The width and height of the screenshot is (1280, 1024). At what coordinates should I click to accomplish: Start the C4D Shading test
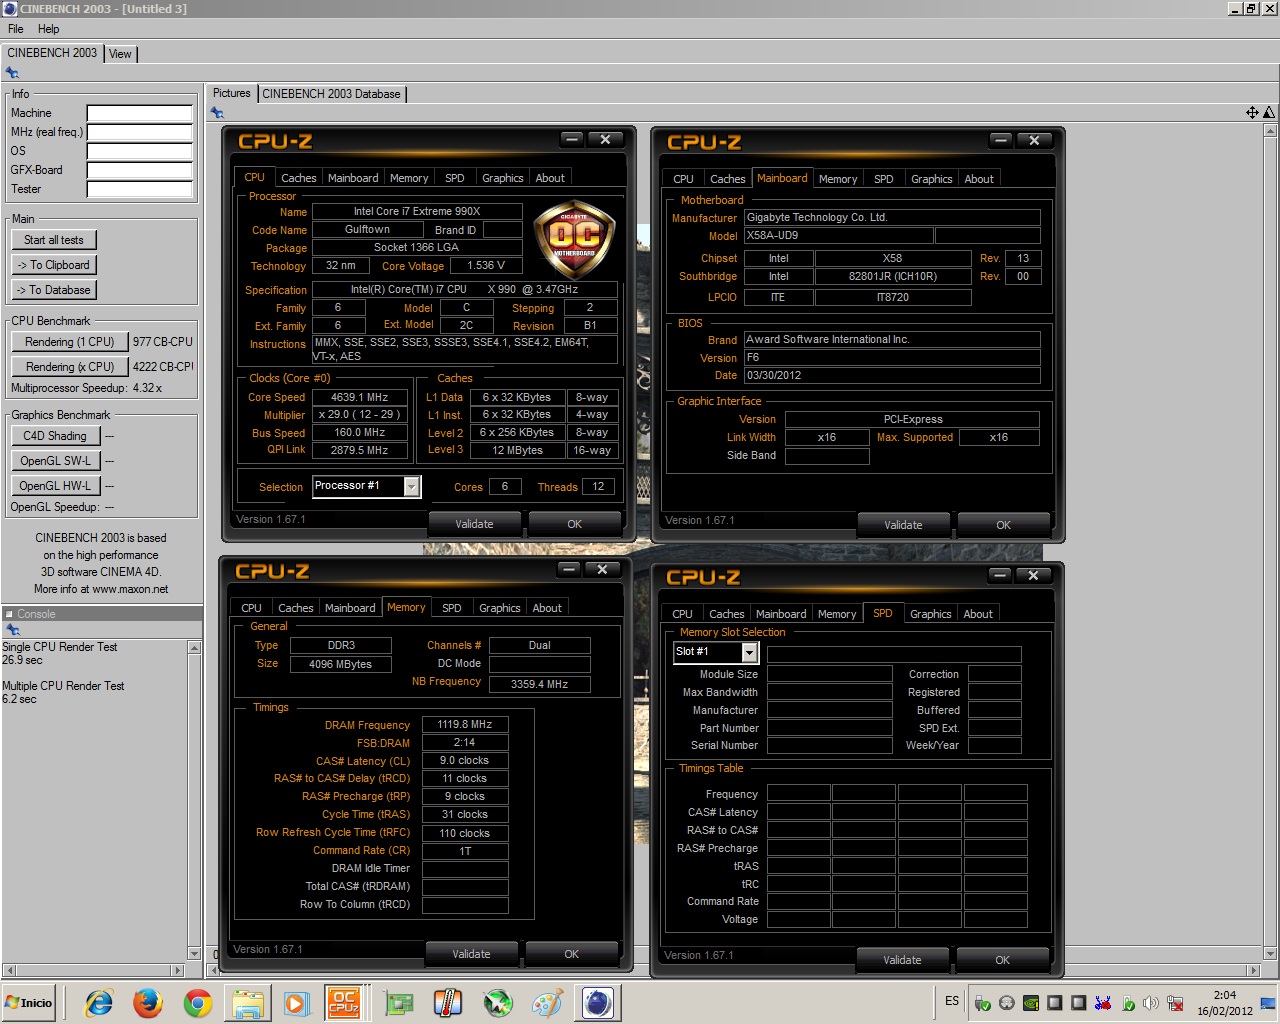(55, 436)
